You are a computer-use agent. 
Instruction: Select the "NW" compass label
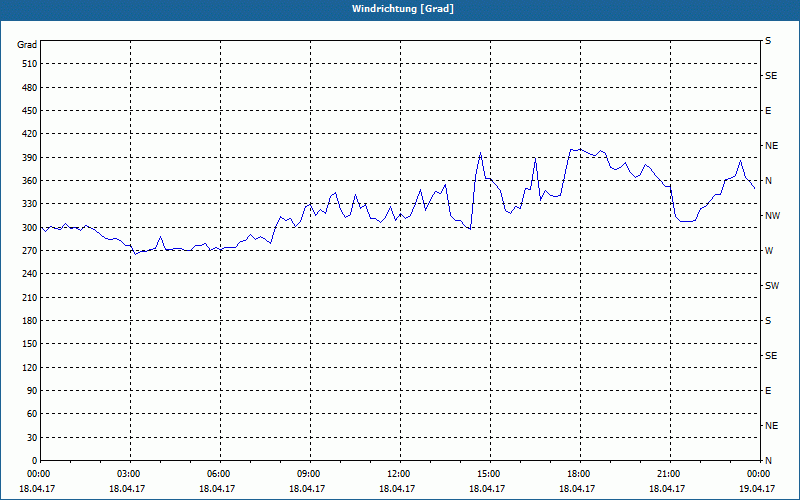point(772,216)
